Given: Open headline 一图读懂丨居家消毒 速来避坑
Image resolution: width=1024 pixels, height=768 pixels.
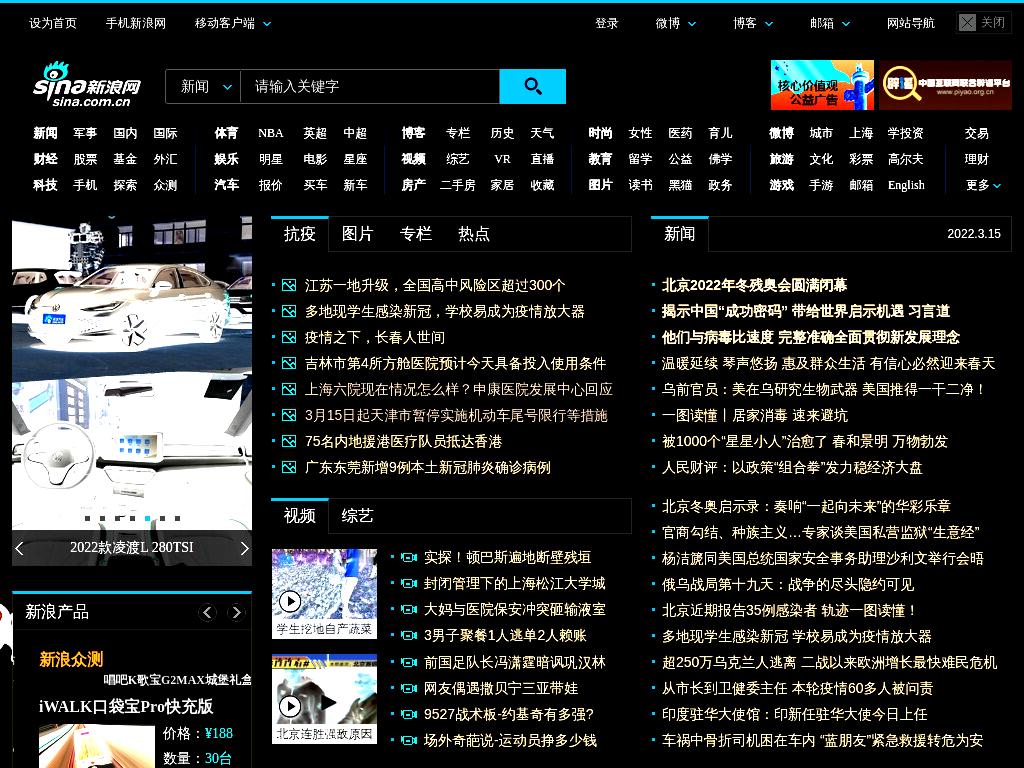Looking at the screenshot, I should [754, 415].
